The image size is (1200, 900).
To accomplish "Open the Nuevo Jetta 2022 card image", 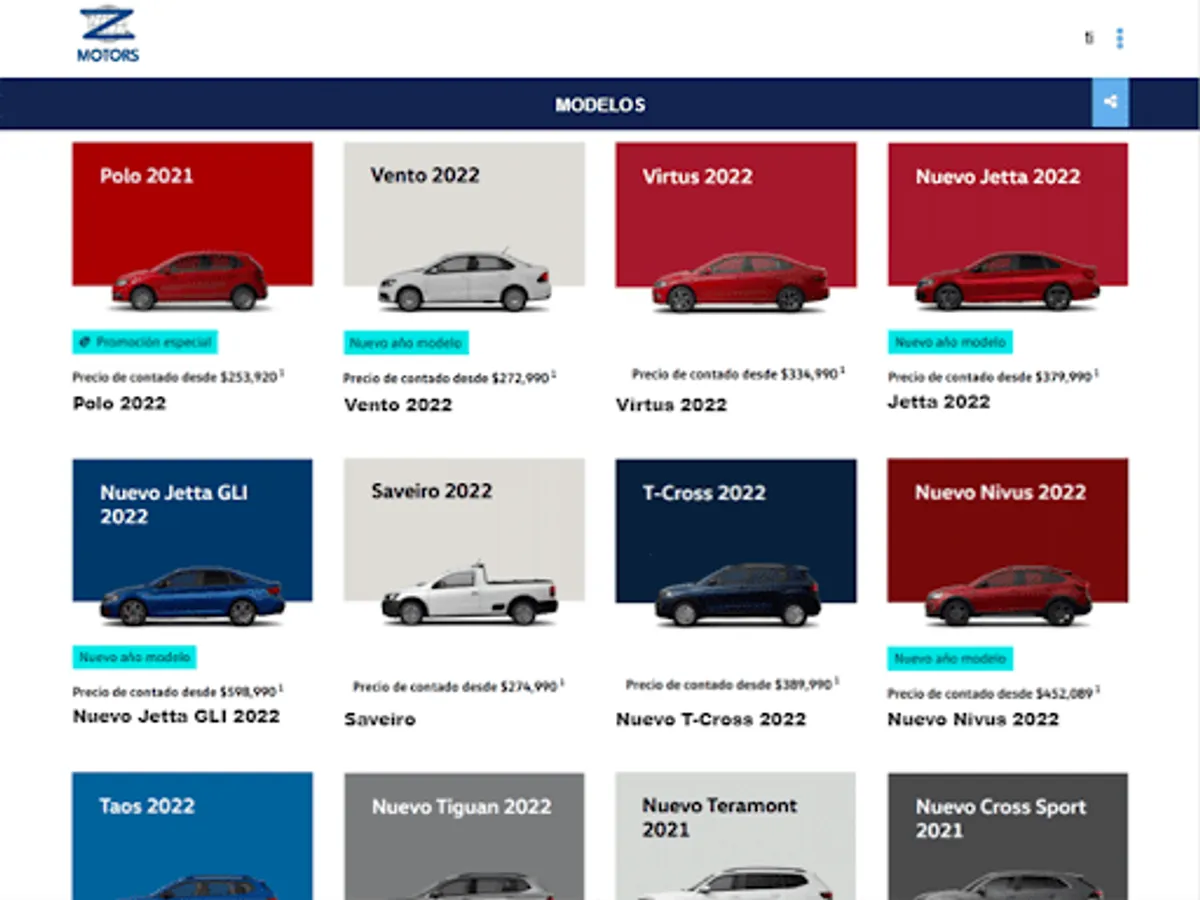I will tap(1008, 228).
